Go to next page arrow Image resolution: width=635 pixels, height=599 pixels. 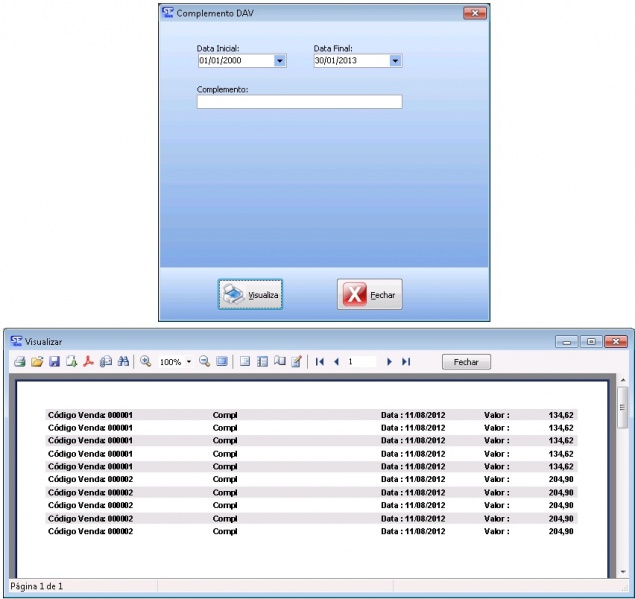tap(389, 362)
